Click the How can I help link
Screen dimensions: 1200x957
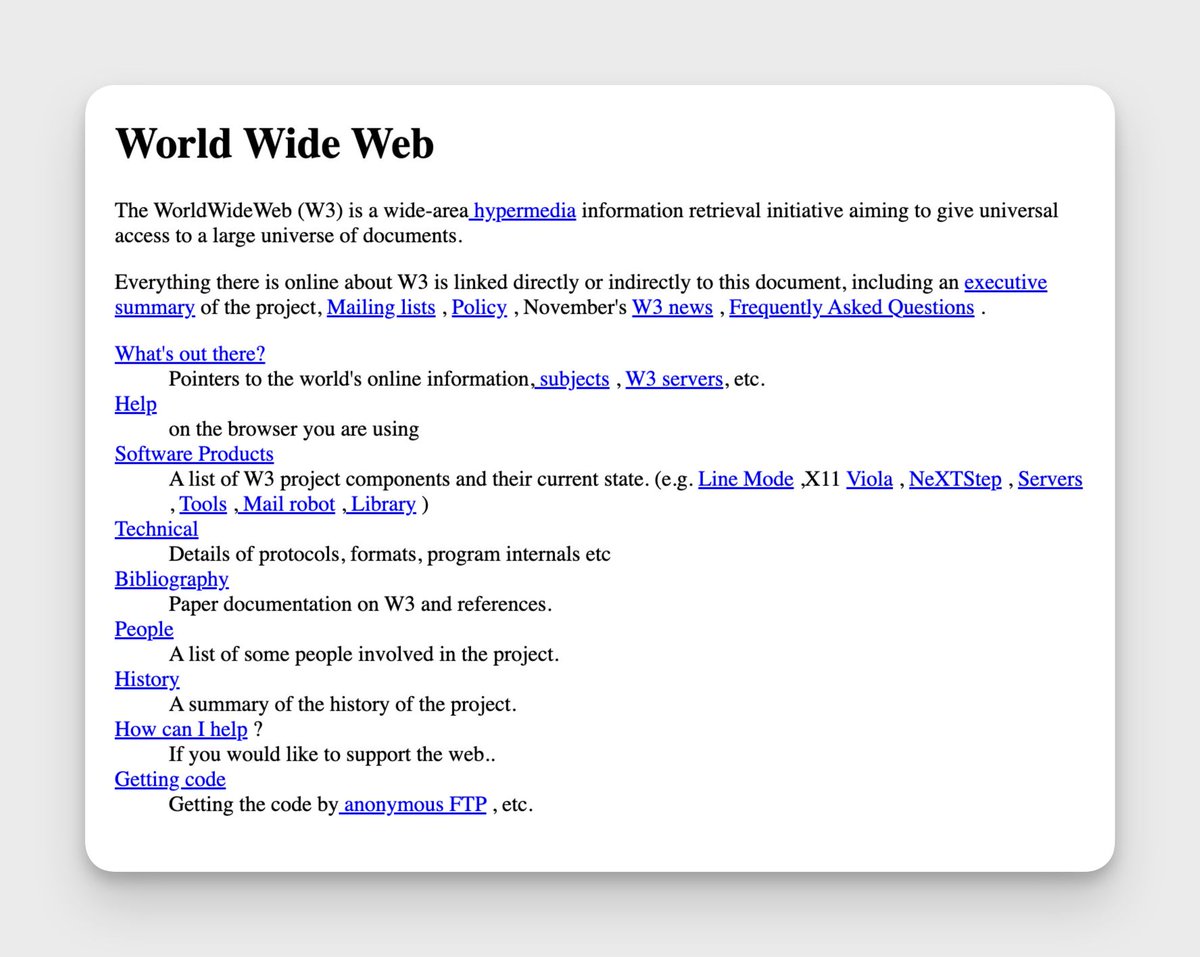181,730
